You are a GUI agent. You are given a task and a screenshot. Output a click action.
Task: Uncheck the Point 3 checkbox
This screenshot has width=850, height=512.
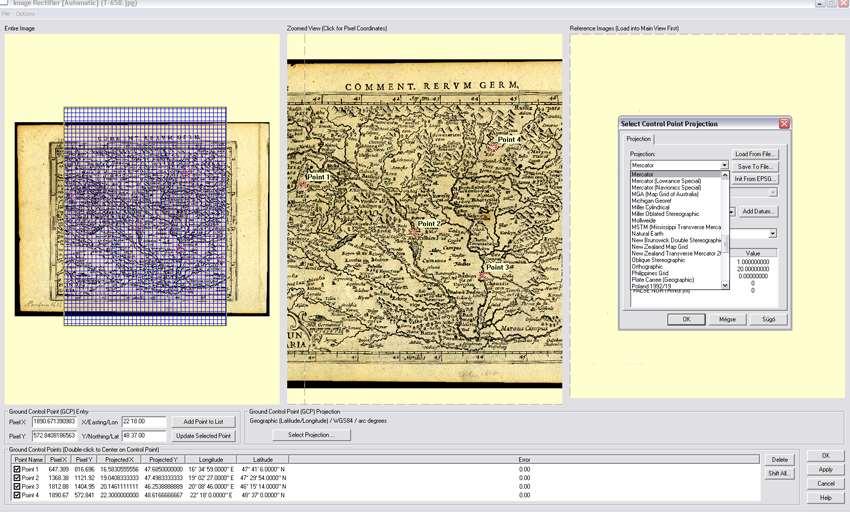pos(17,487)
